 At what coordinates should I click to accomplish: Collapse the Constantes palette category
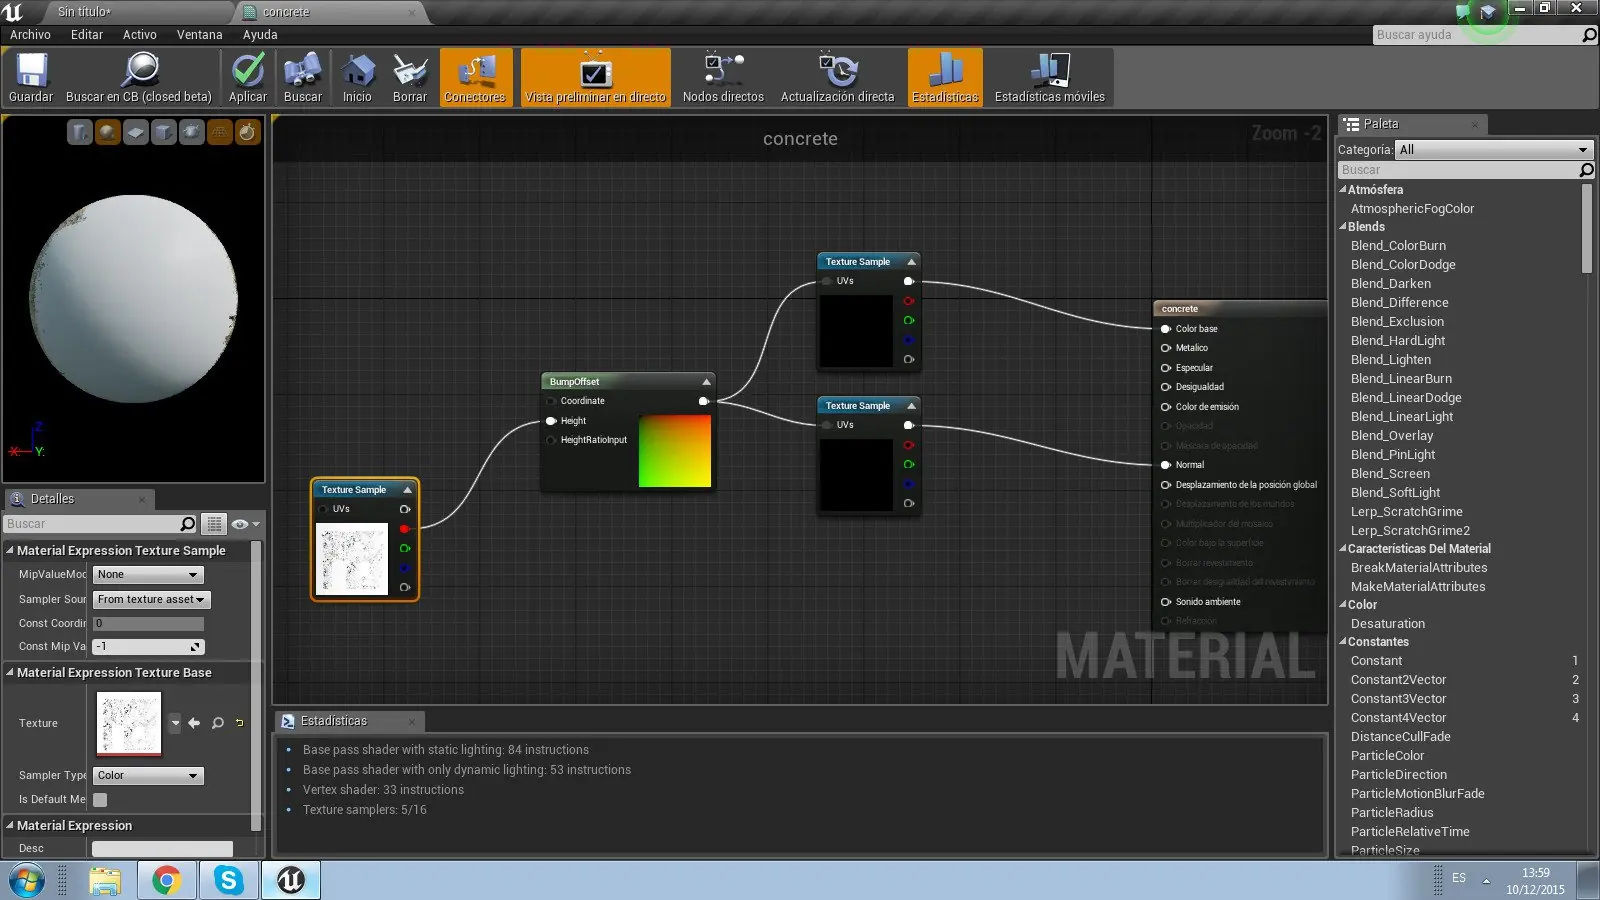point(1343,642)
